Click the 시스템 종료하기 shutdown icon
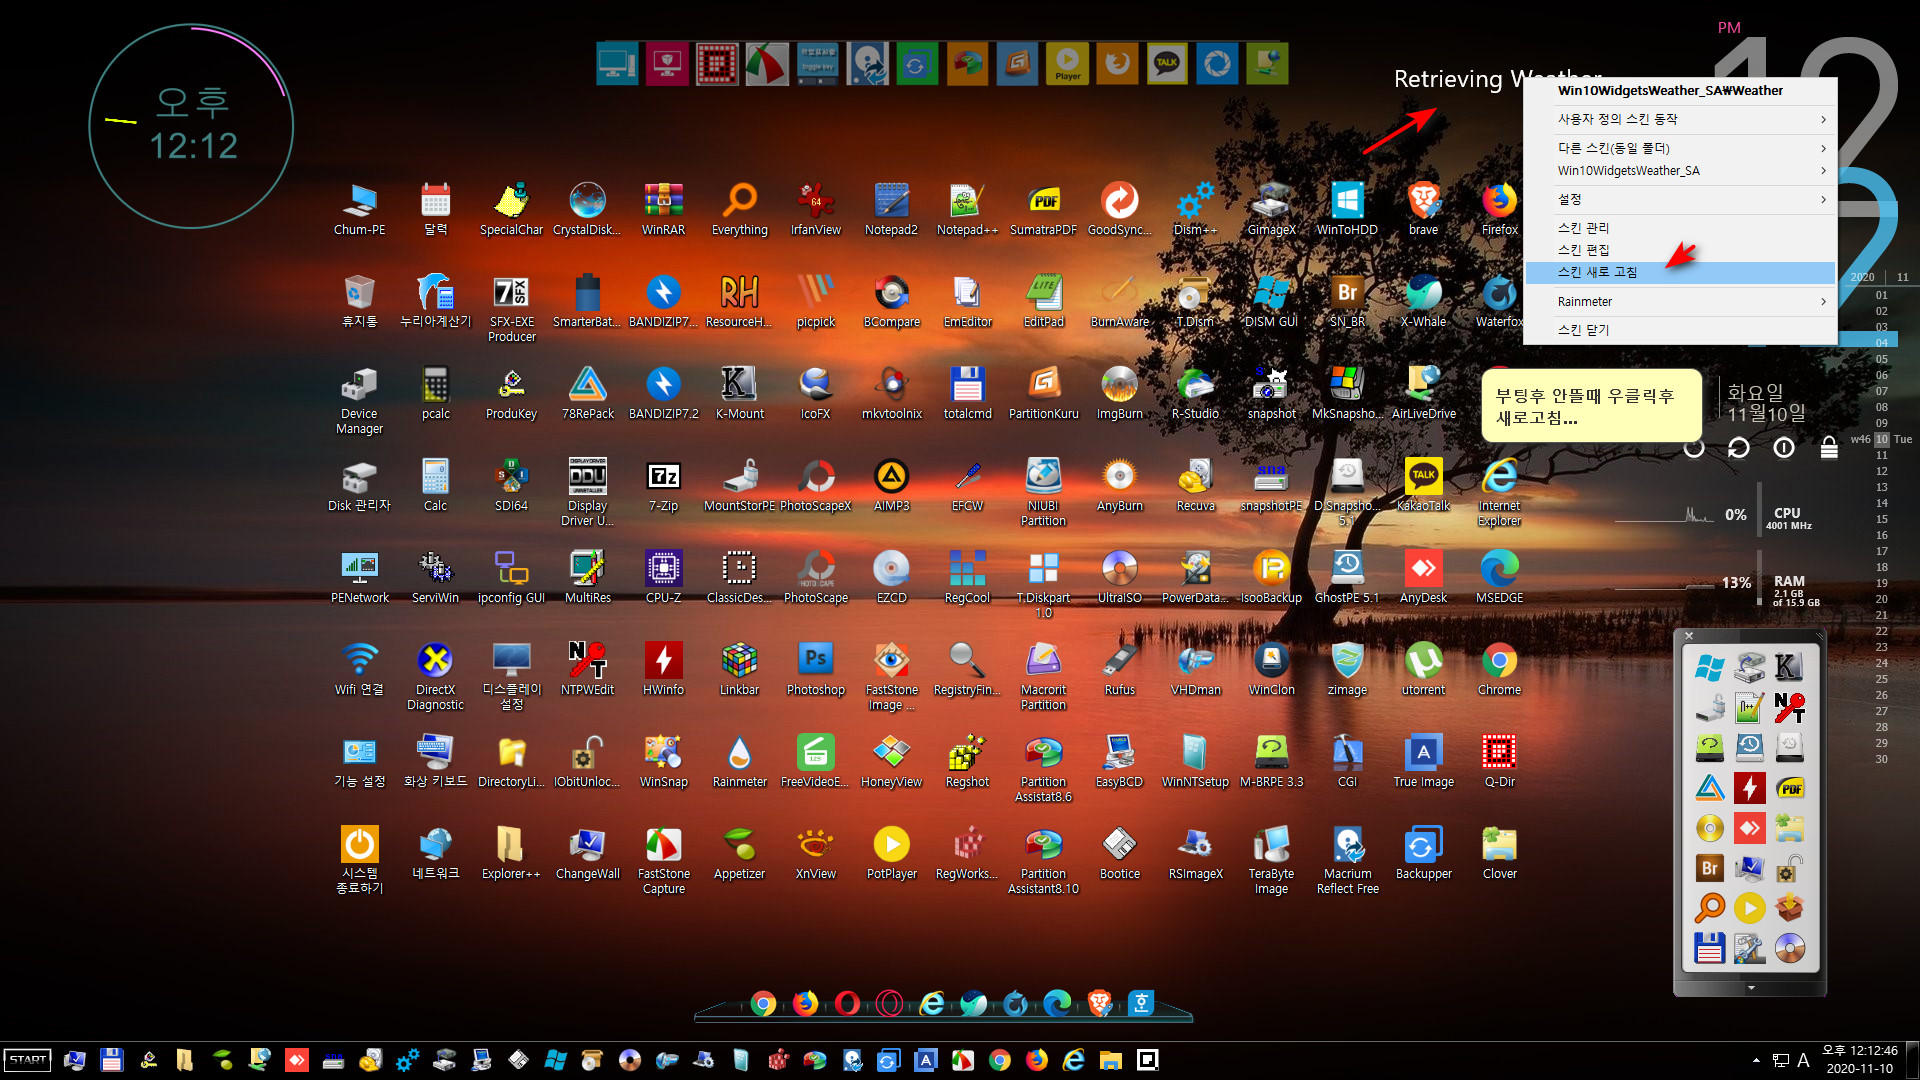The image size is (1920, 1080). [359, 860]
